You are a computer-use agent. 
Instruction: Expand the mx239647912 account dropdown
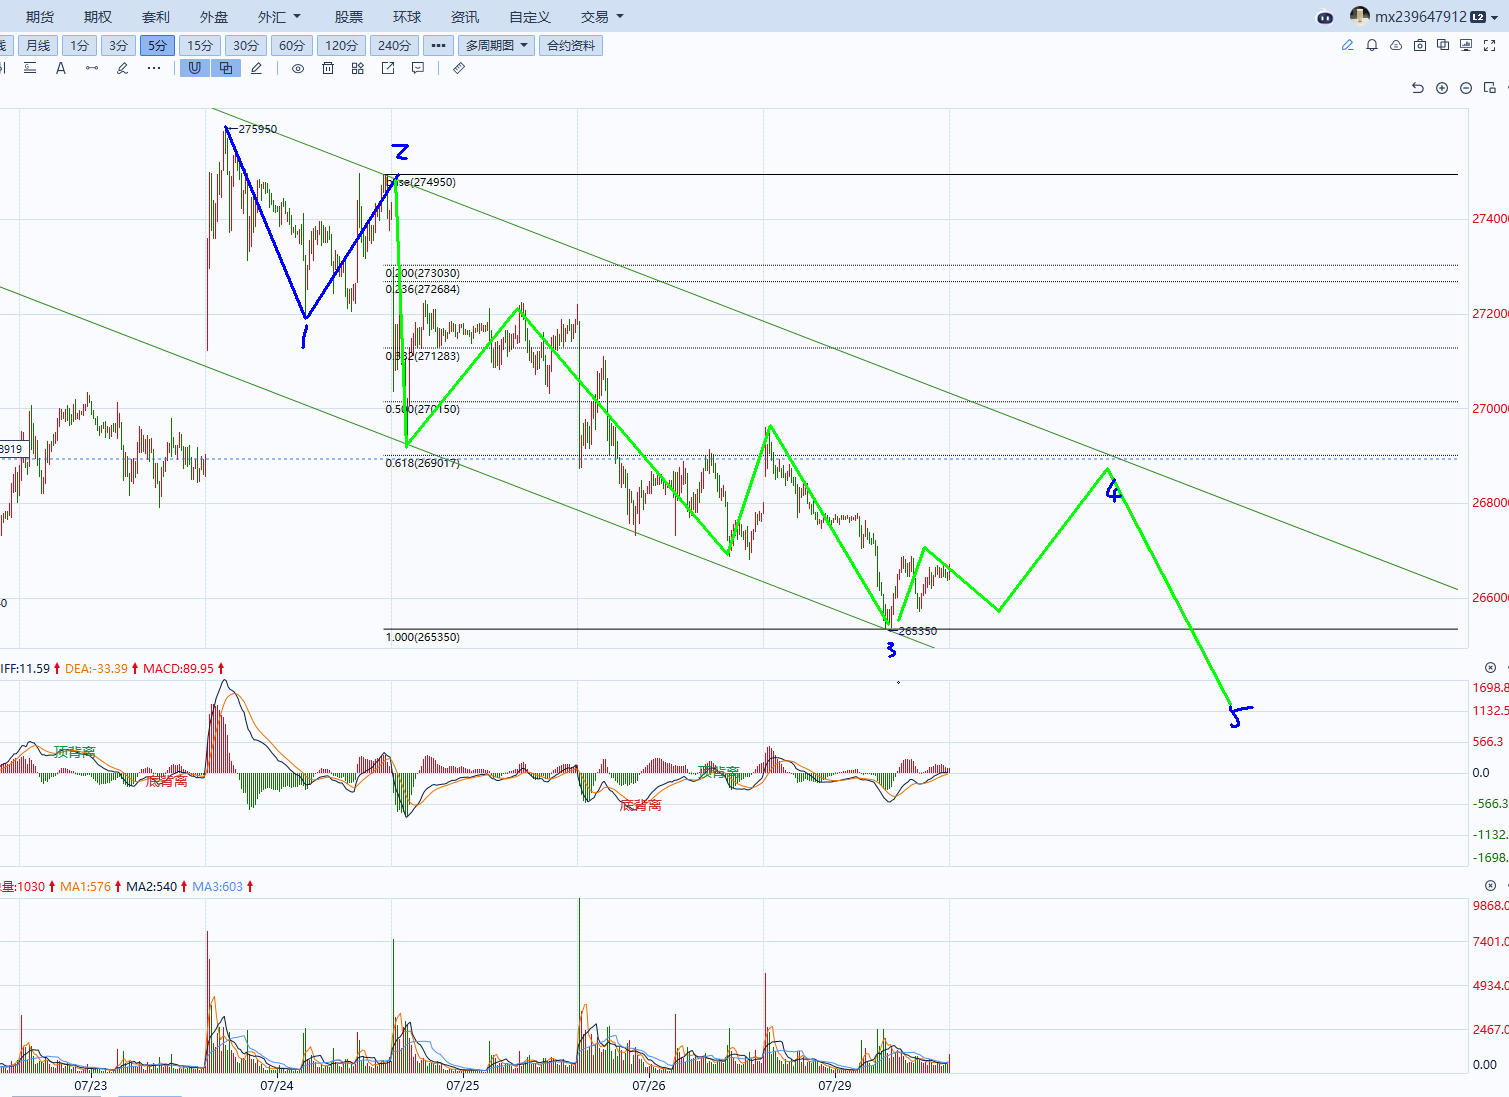point(1494,17)
